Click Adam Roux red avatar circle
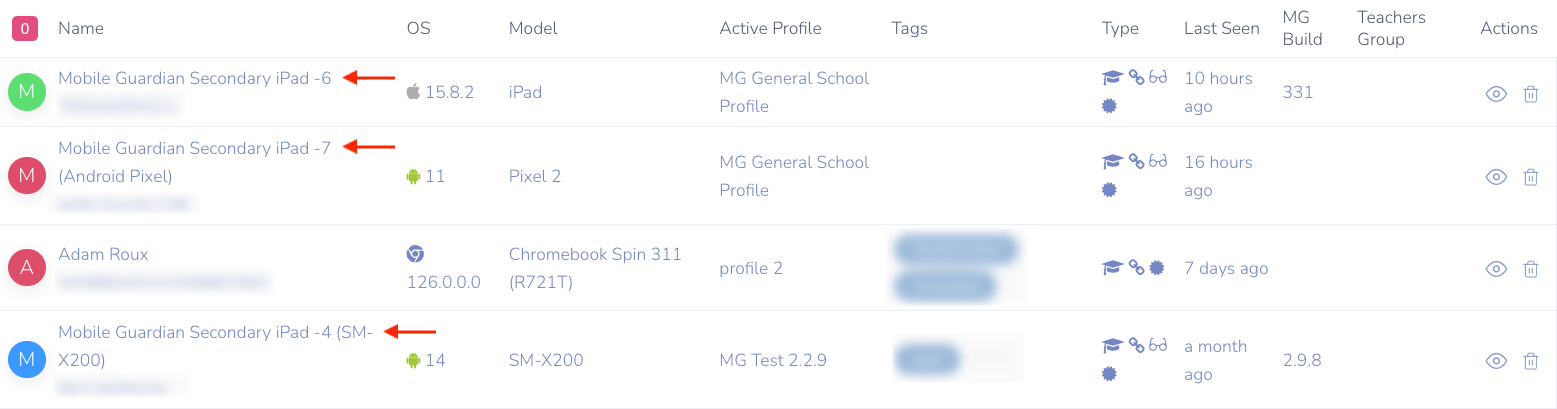1557x409 pixels. point(27,268)
